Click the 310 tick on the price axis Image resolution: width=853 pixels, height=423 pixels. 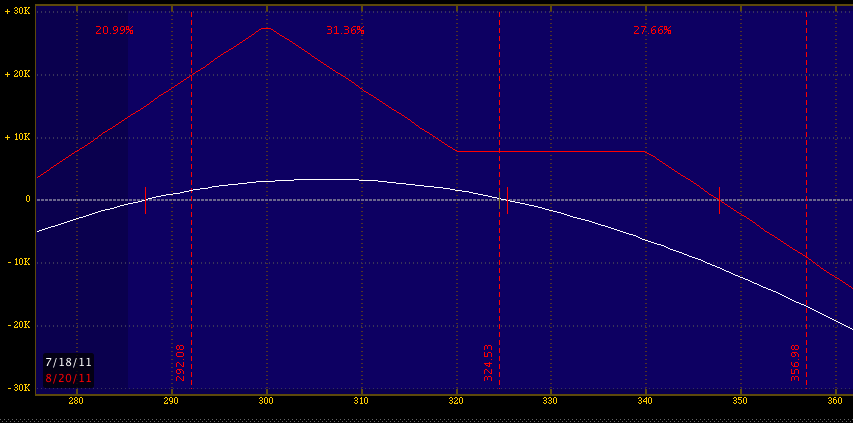point(360,401)
